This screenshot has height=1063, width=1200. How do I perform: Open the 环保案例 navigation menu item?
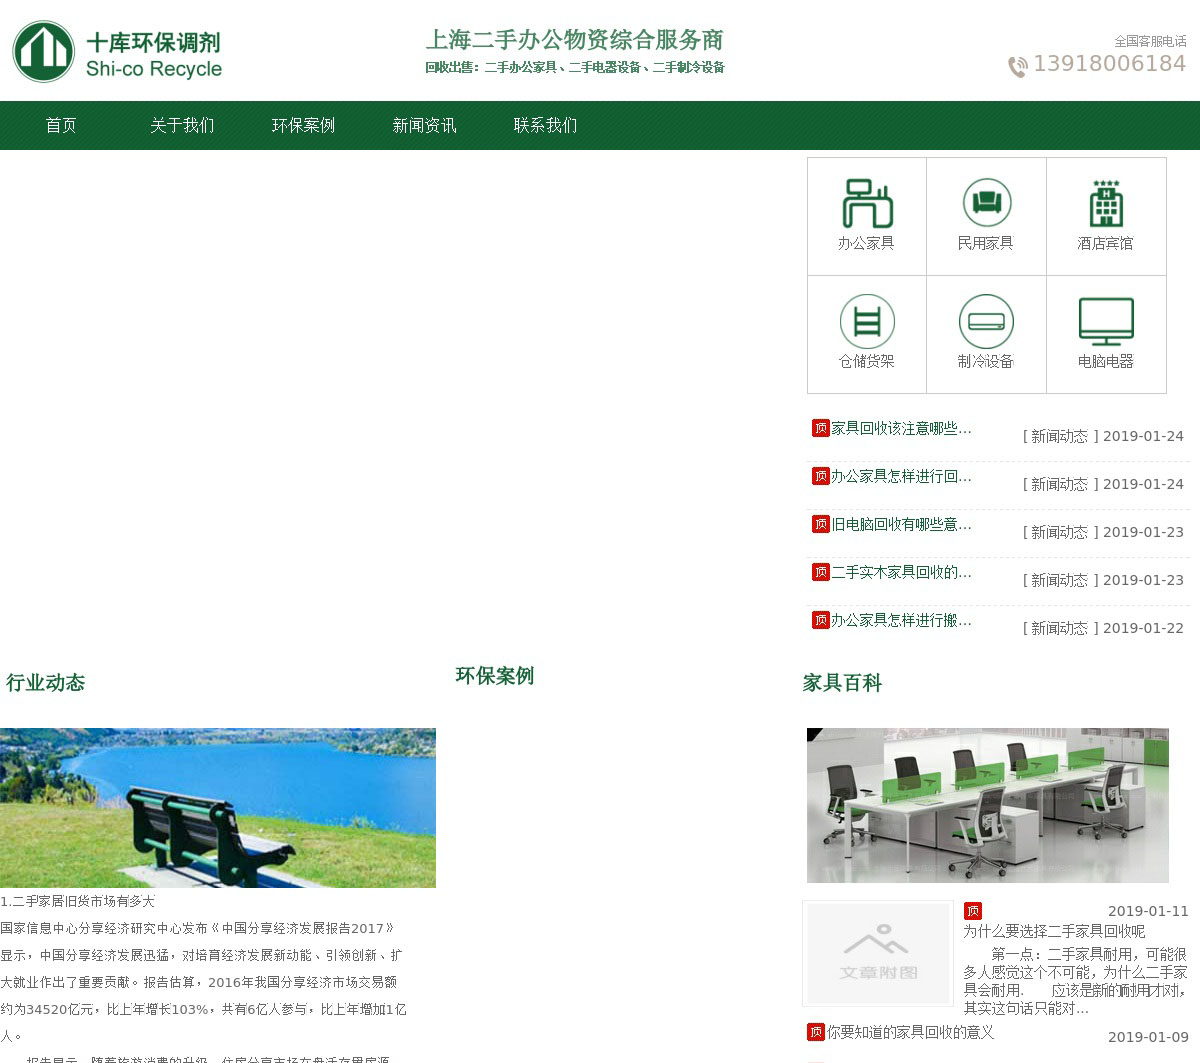(x=303, y=125)
